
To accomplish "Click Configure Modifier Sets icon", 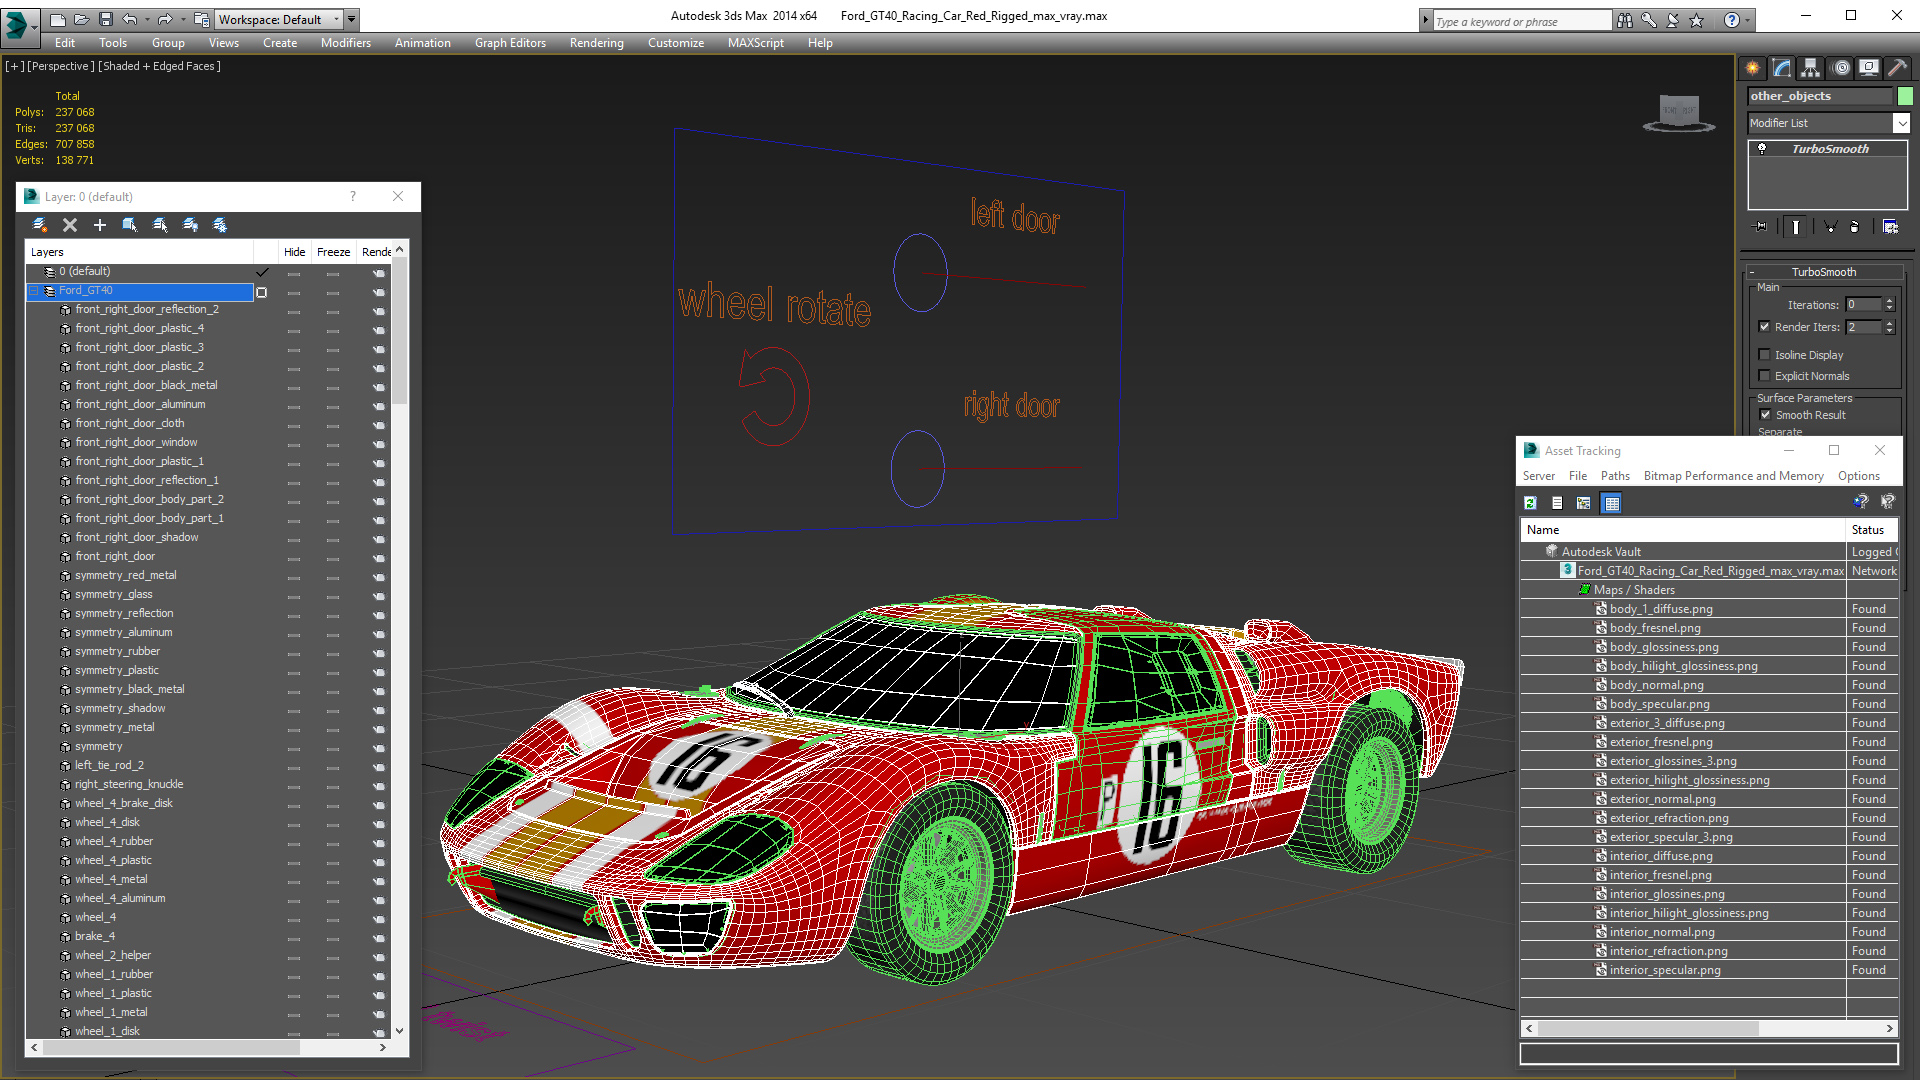I will pyautogui.click(x=1890, y=227).
